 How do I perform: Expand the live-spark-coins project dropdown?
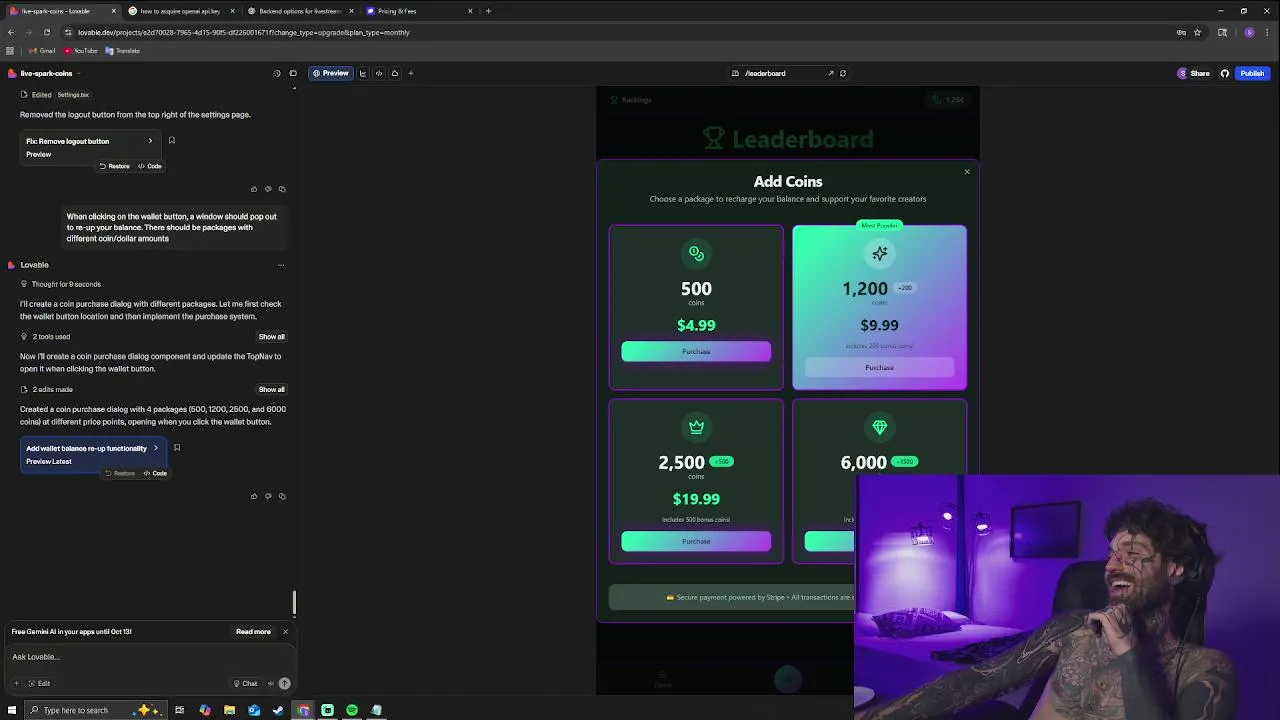point(78,73)
